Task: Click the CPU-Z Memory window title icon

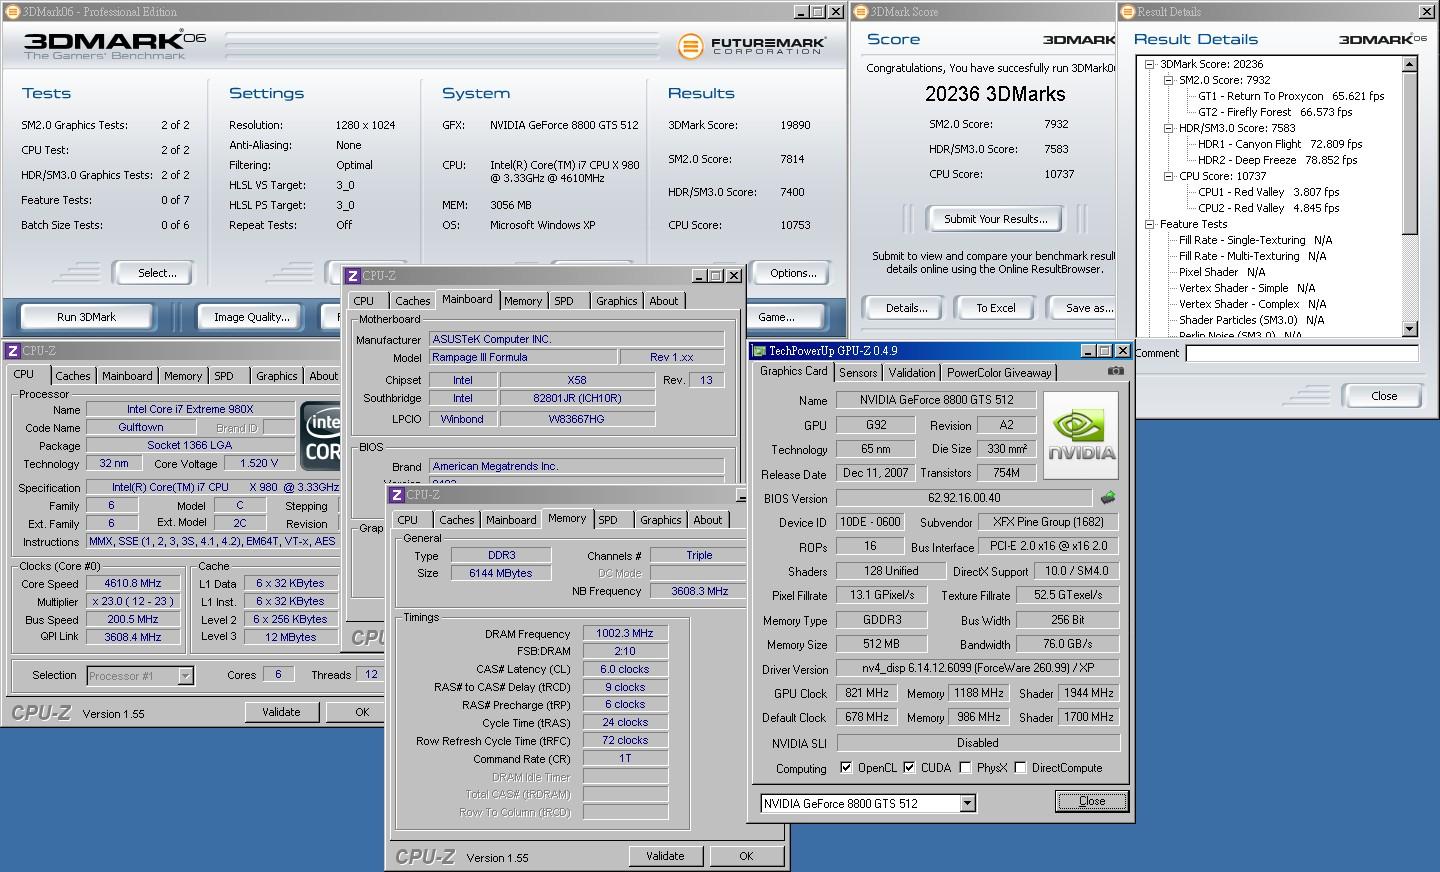Action: pyautogui.click(x=397, y=495)
